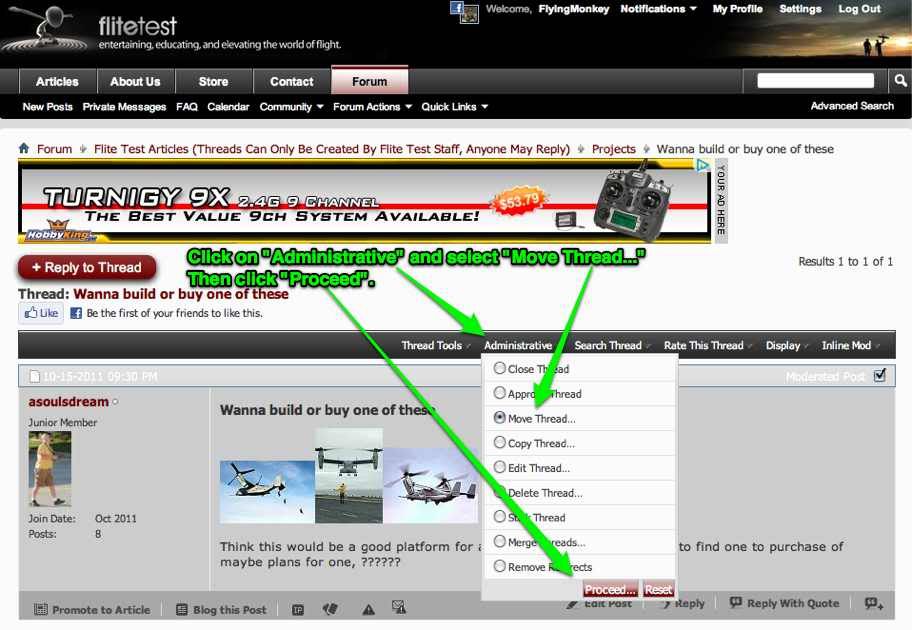Go to the Contact tab
The width and height of the screenshot is (912, 630).
pos(291,81)
